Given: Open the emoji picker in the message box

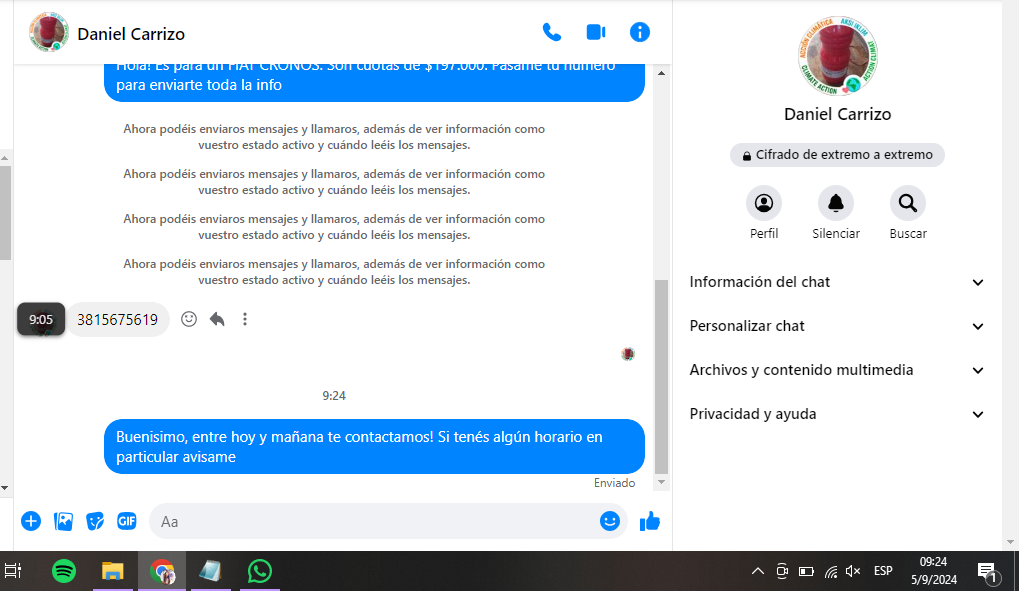Looking at the screenshot, I should [609, 521].
